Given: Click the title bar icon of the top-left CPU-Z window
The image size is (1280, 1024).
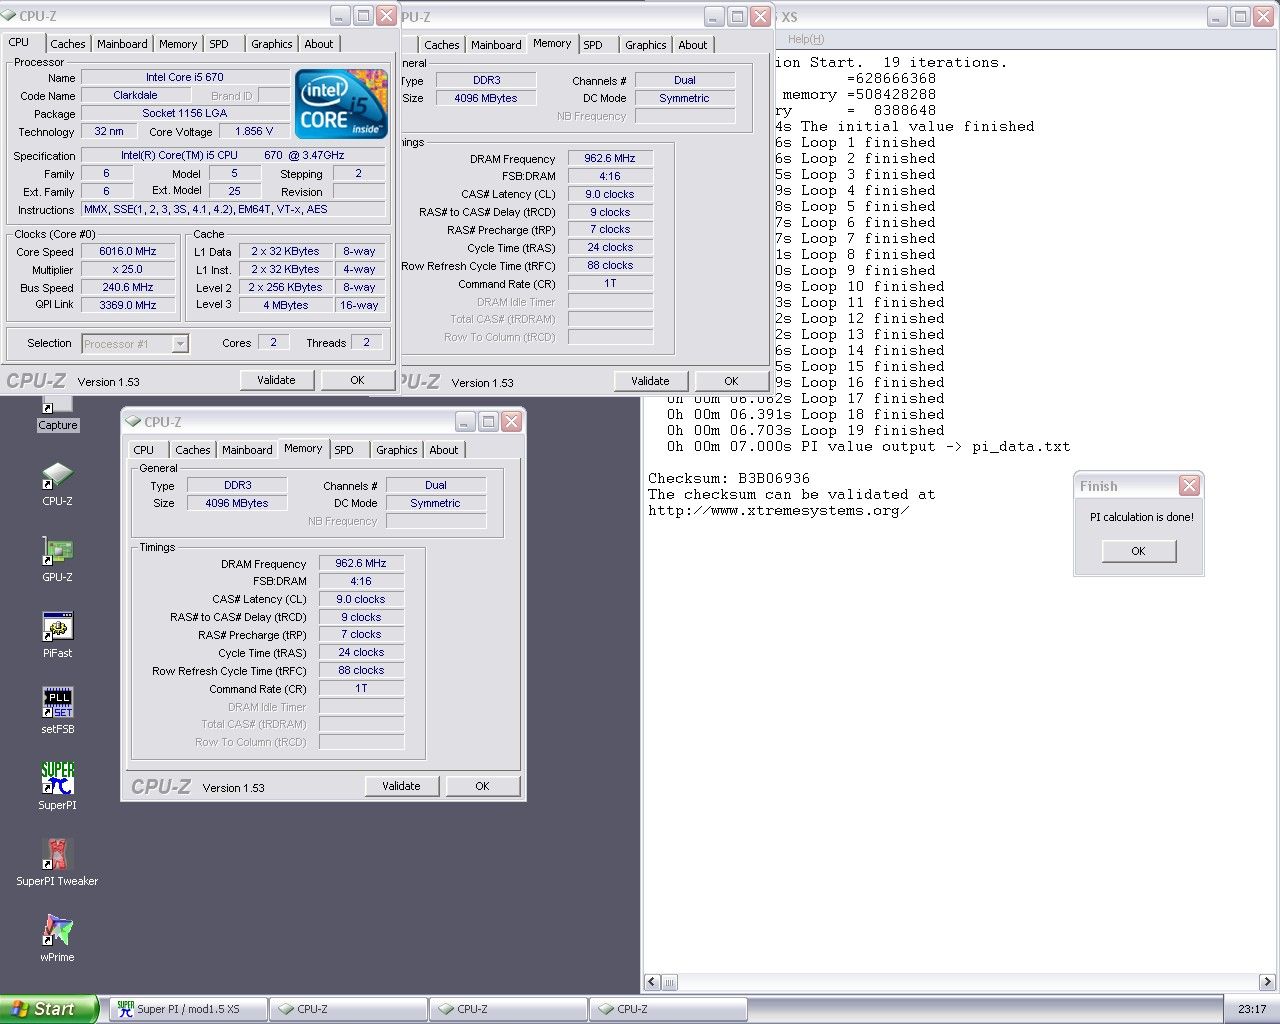Looking at the screenshot, I should point(9,16).
